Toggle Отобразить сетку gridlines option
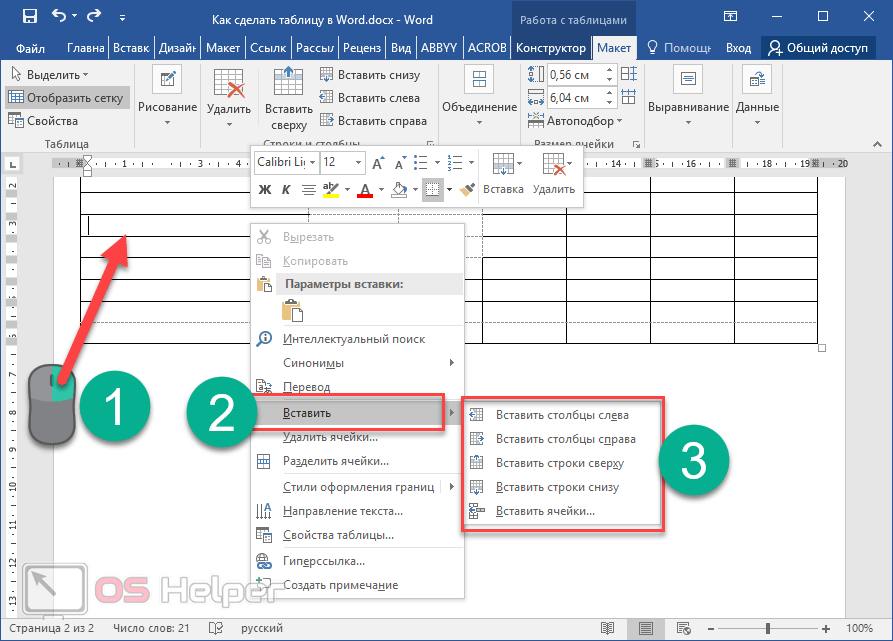893x641 pixels. pos(66,98)
